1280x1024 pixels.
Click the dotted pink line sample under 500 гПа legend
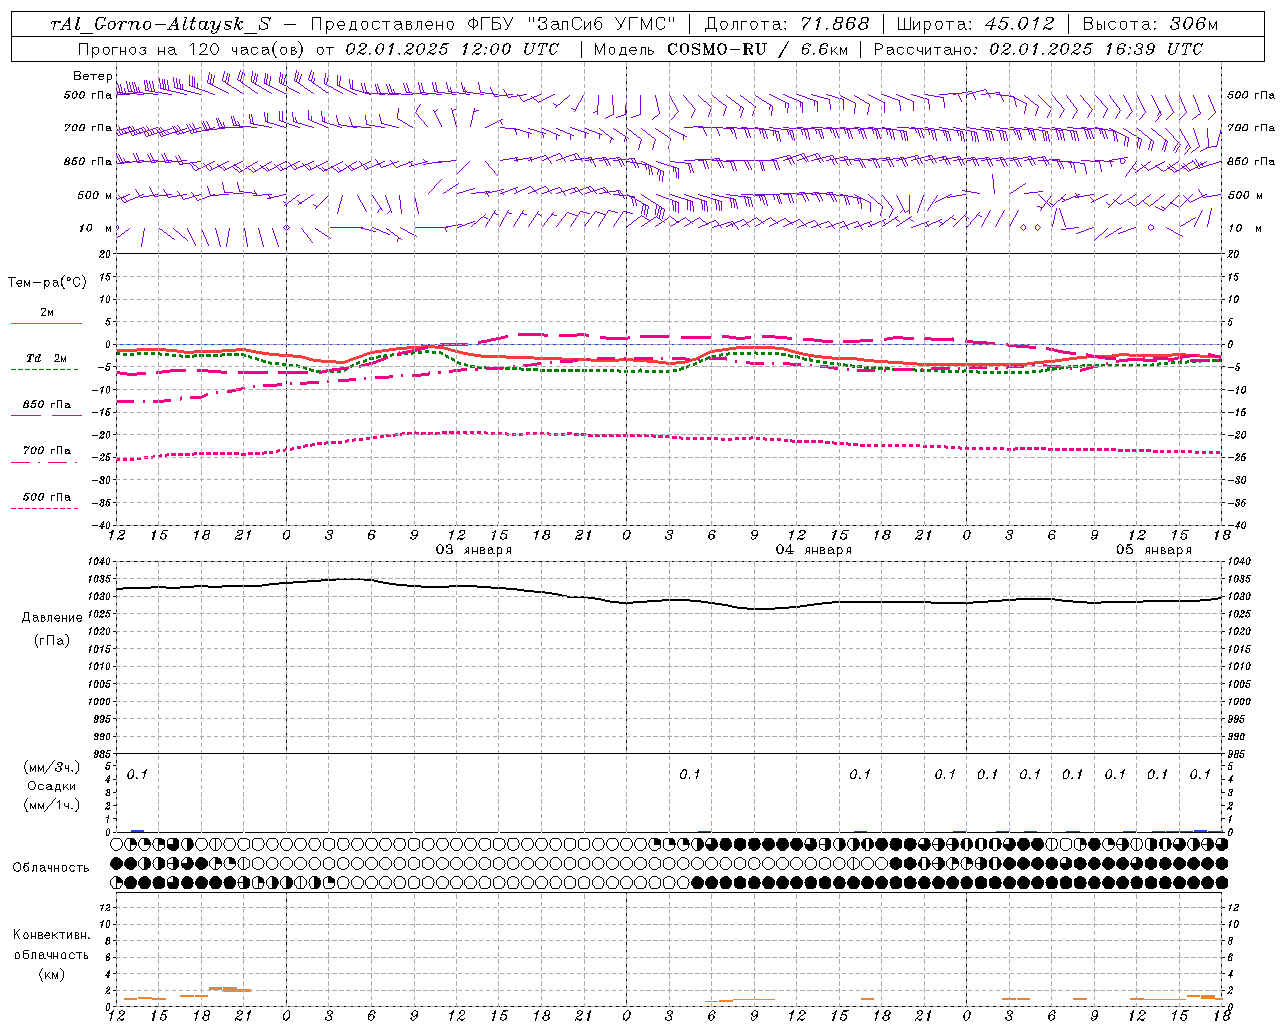click(44, 508)
